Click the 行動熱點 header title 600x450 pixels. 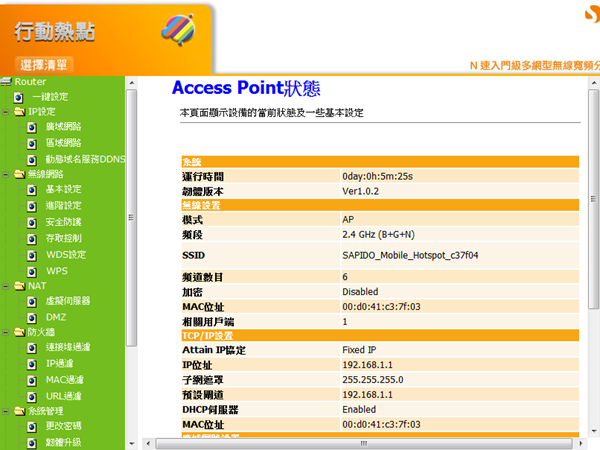(x=55, y=31)
